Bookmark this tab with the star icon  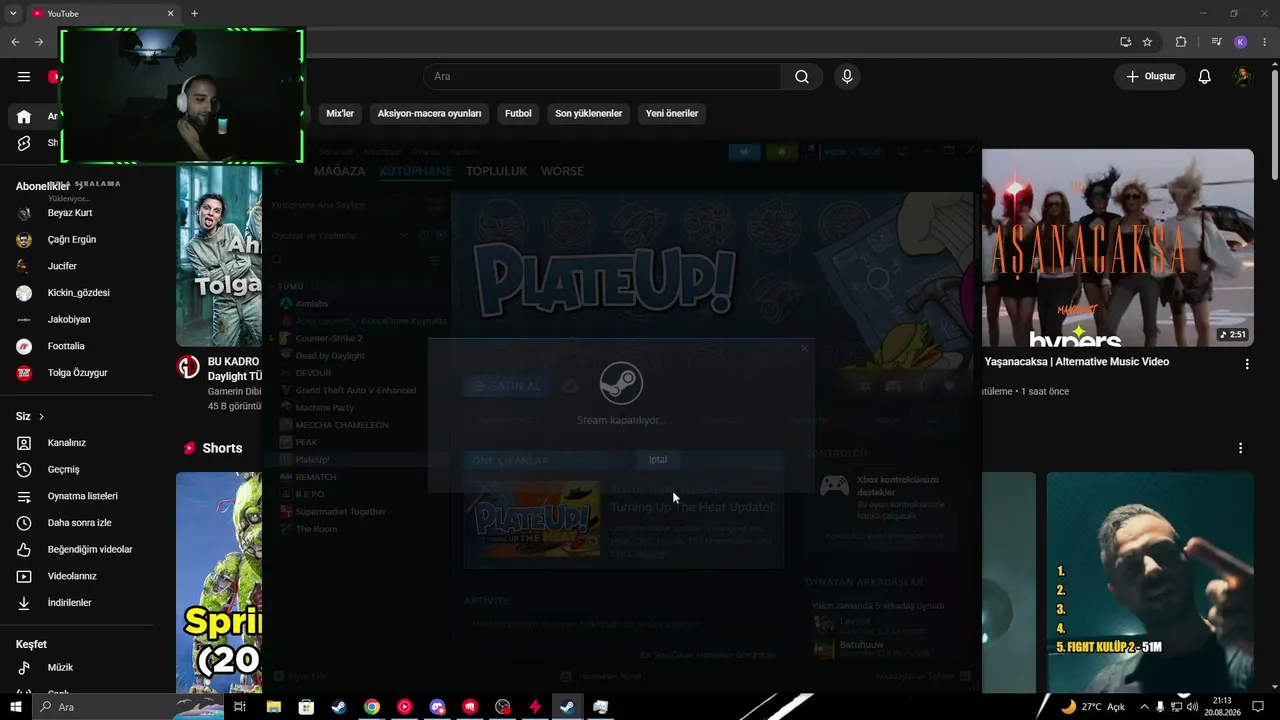[x=1147, y=42]
